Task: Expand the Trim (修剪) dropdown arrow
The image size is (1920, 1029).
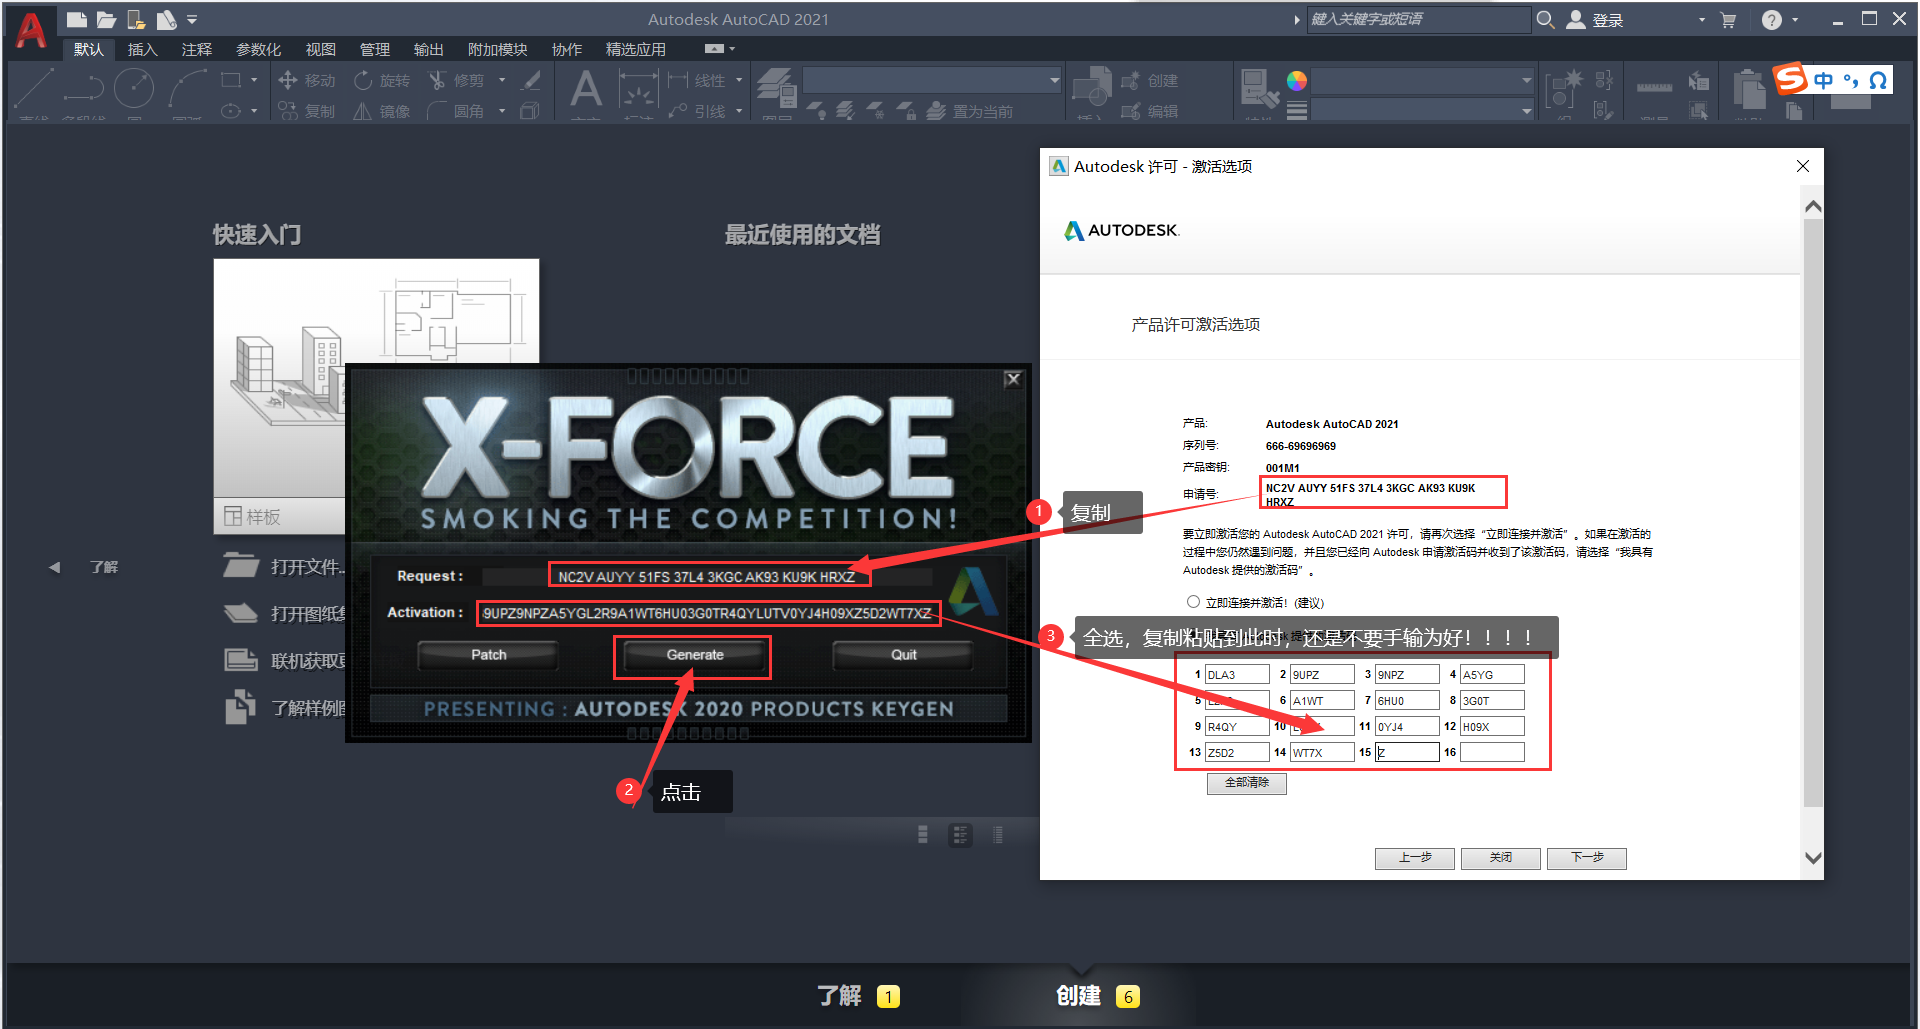Action: coord(502,80)
